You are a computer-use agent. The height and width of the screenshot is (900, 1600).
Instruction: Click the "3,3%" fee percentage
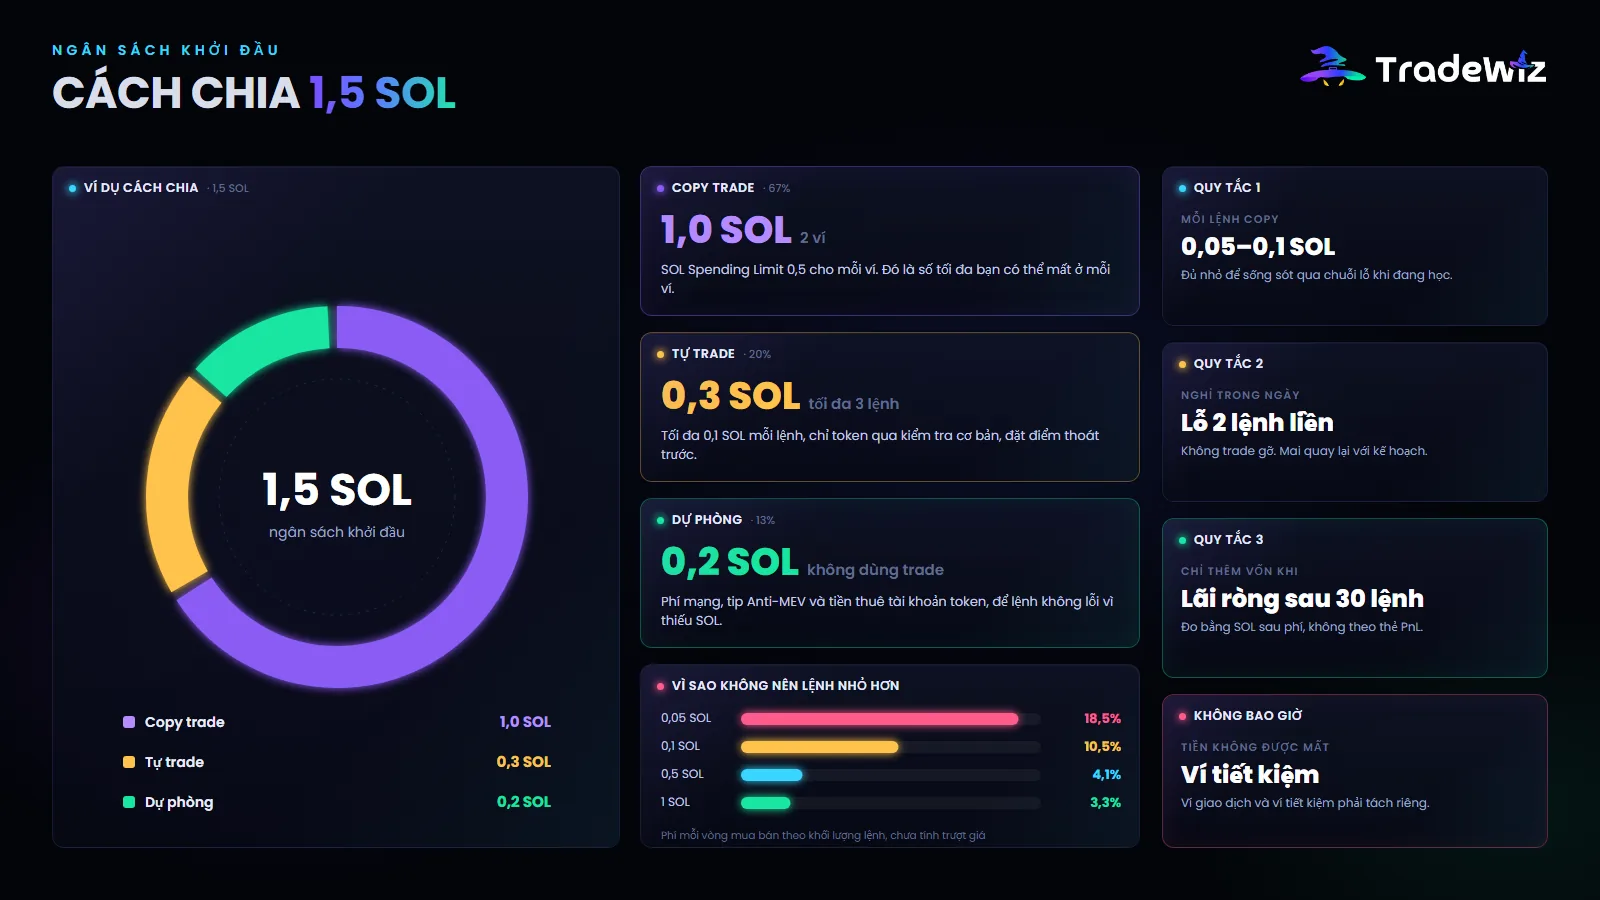click(1105, 802)
